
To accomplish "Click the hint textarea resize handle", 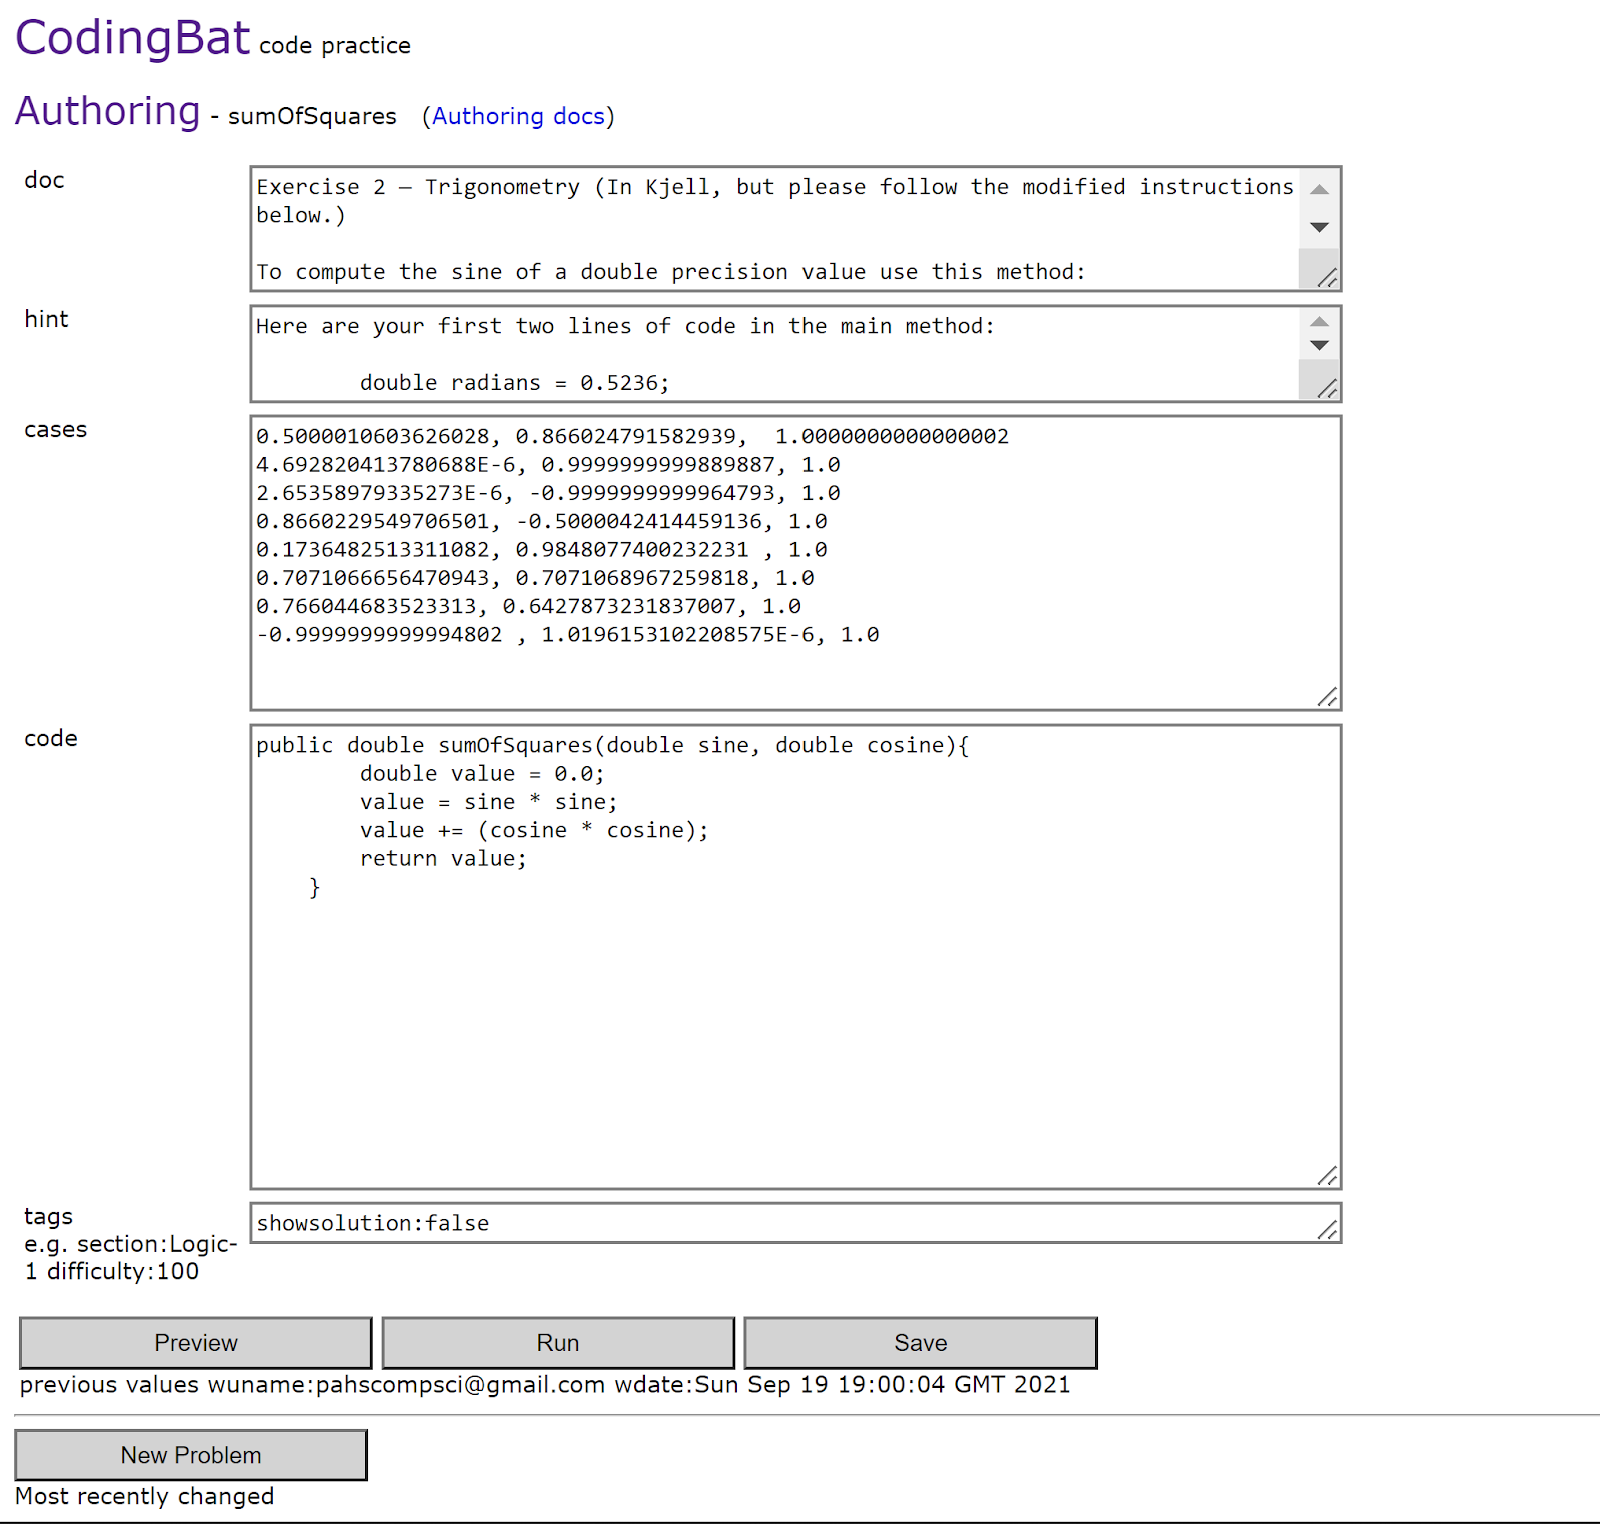I will [1328, 388].
